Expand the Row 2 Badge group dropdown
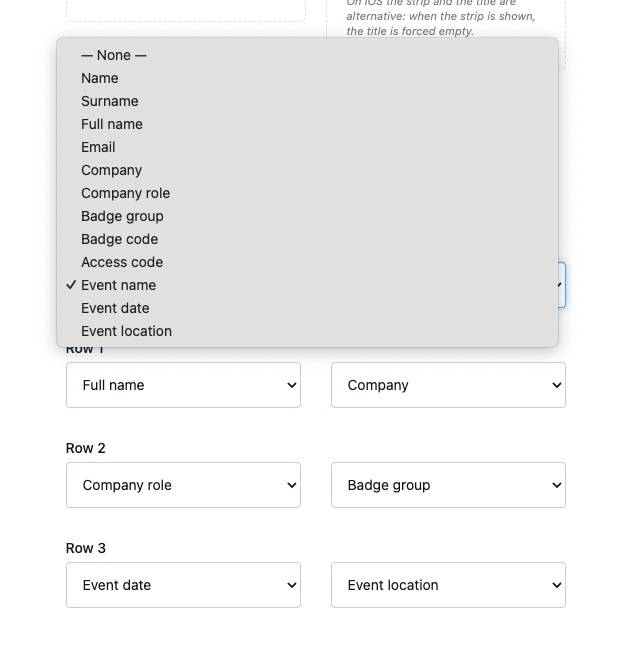 point(448,485)
